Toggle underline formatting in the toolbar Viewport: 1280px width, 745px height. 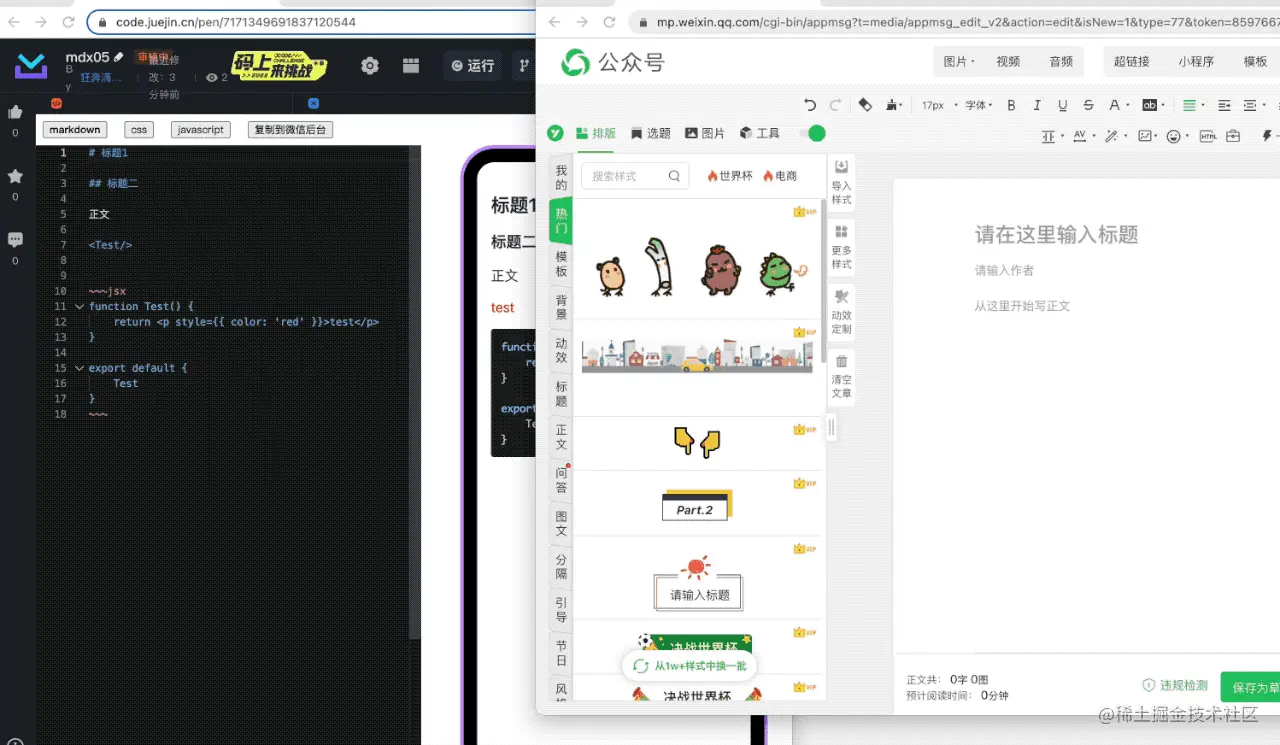tap(1063, 105)
